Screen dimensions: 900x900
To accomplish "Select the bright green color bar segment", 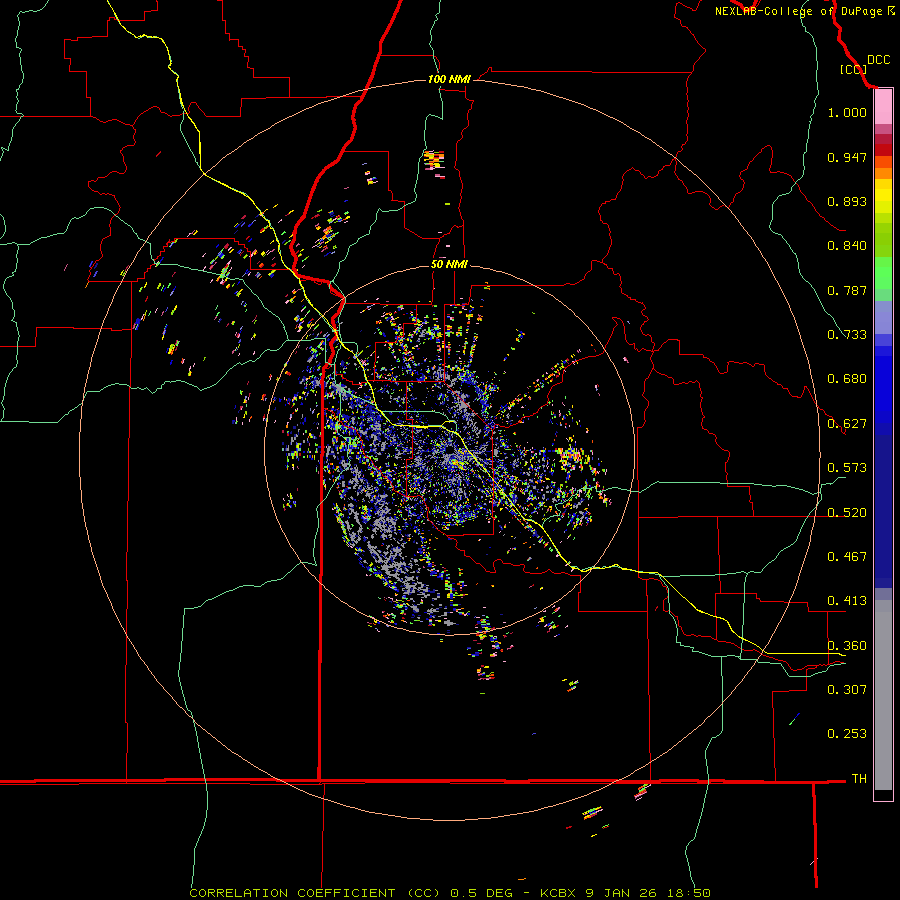I will pyautogui.click(x=883, y=273).
